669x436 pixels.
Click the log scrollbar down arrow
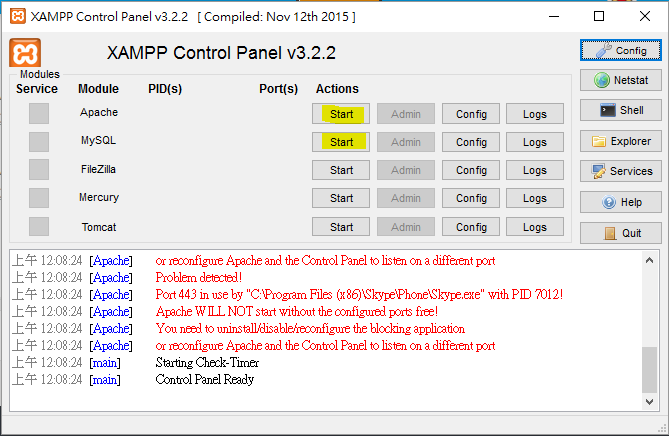(649, 401)
